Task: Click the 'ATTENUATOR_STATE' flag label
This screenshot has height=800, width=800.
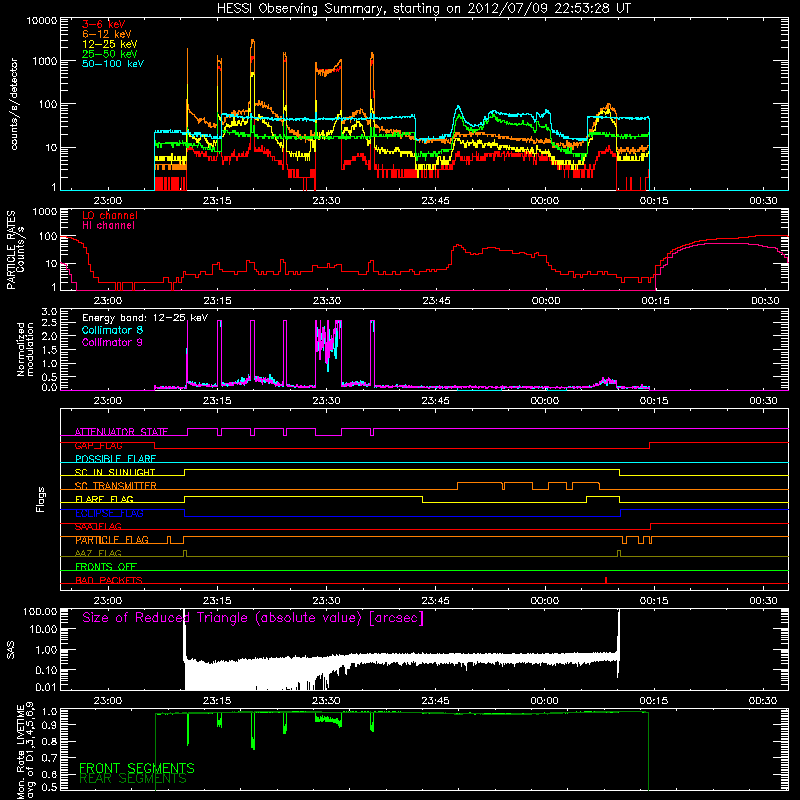Action: [121, 432]
